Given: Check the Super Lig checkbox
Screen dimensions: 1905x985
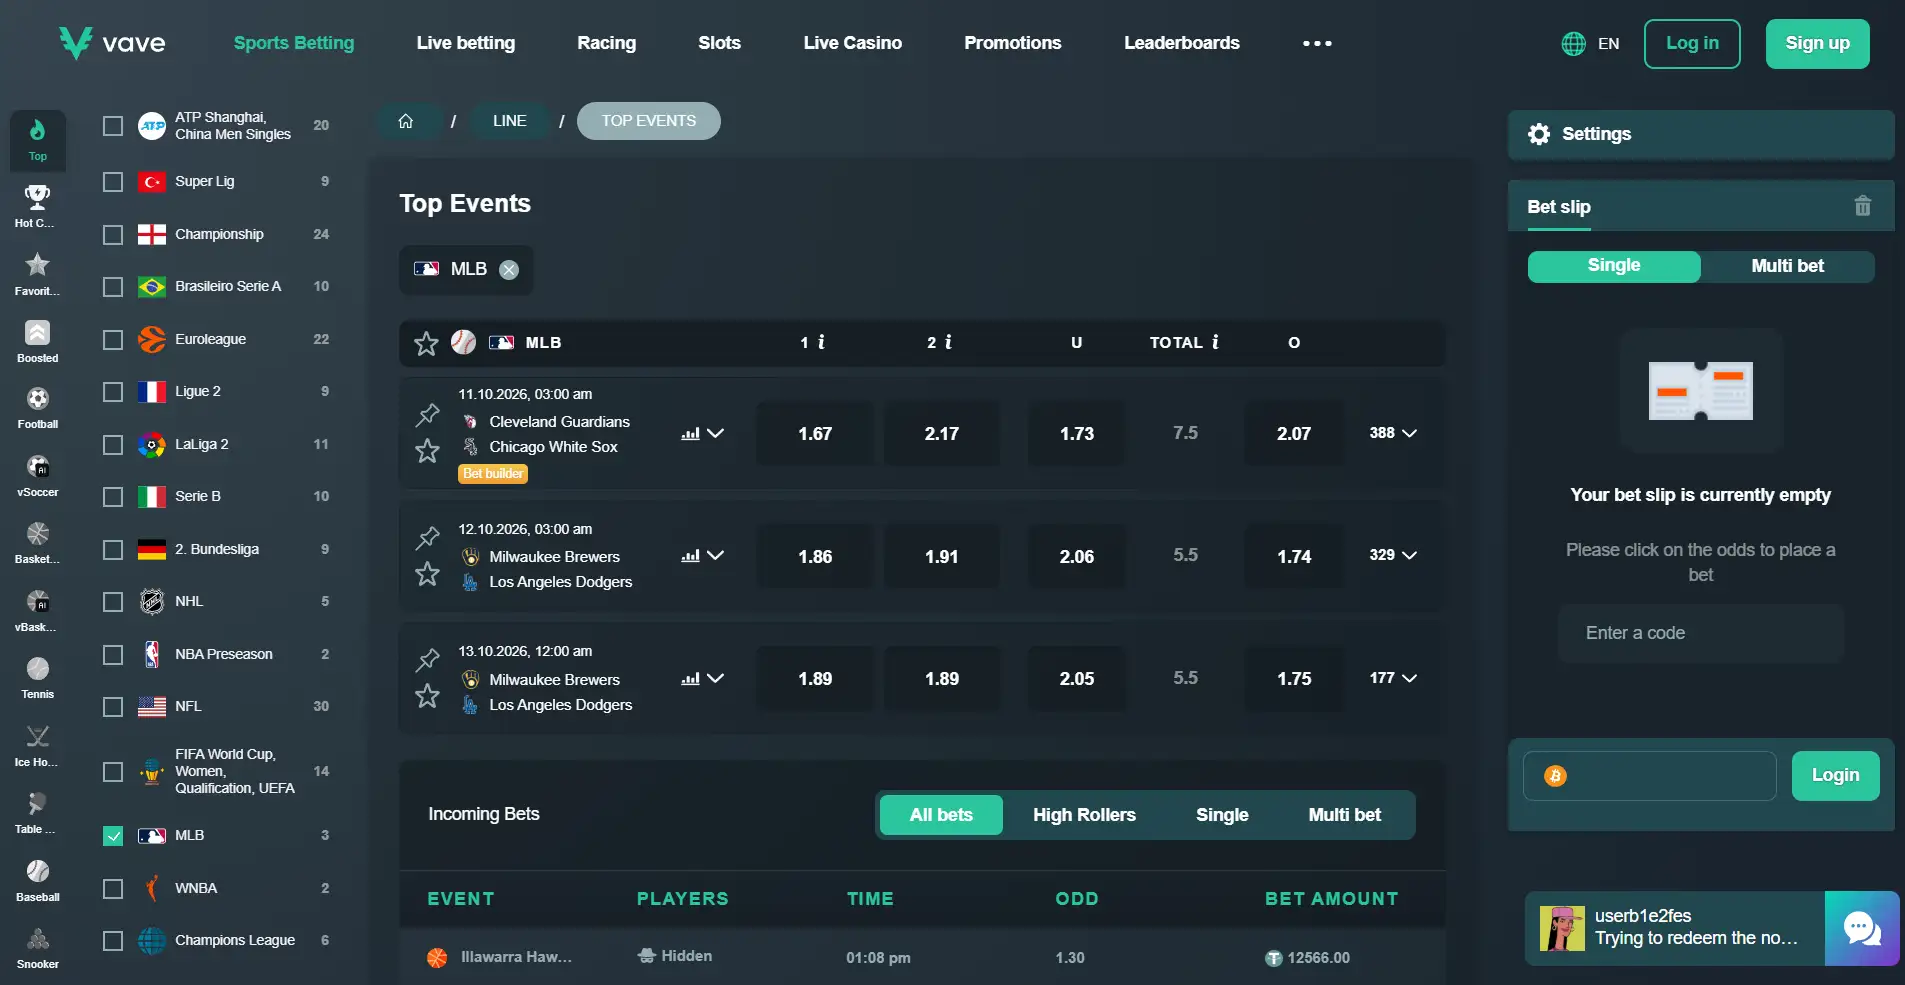Looking at the screenshot, I should 113,182.
